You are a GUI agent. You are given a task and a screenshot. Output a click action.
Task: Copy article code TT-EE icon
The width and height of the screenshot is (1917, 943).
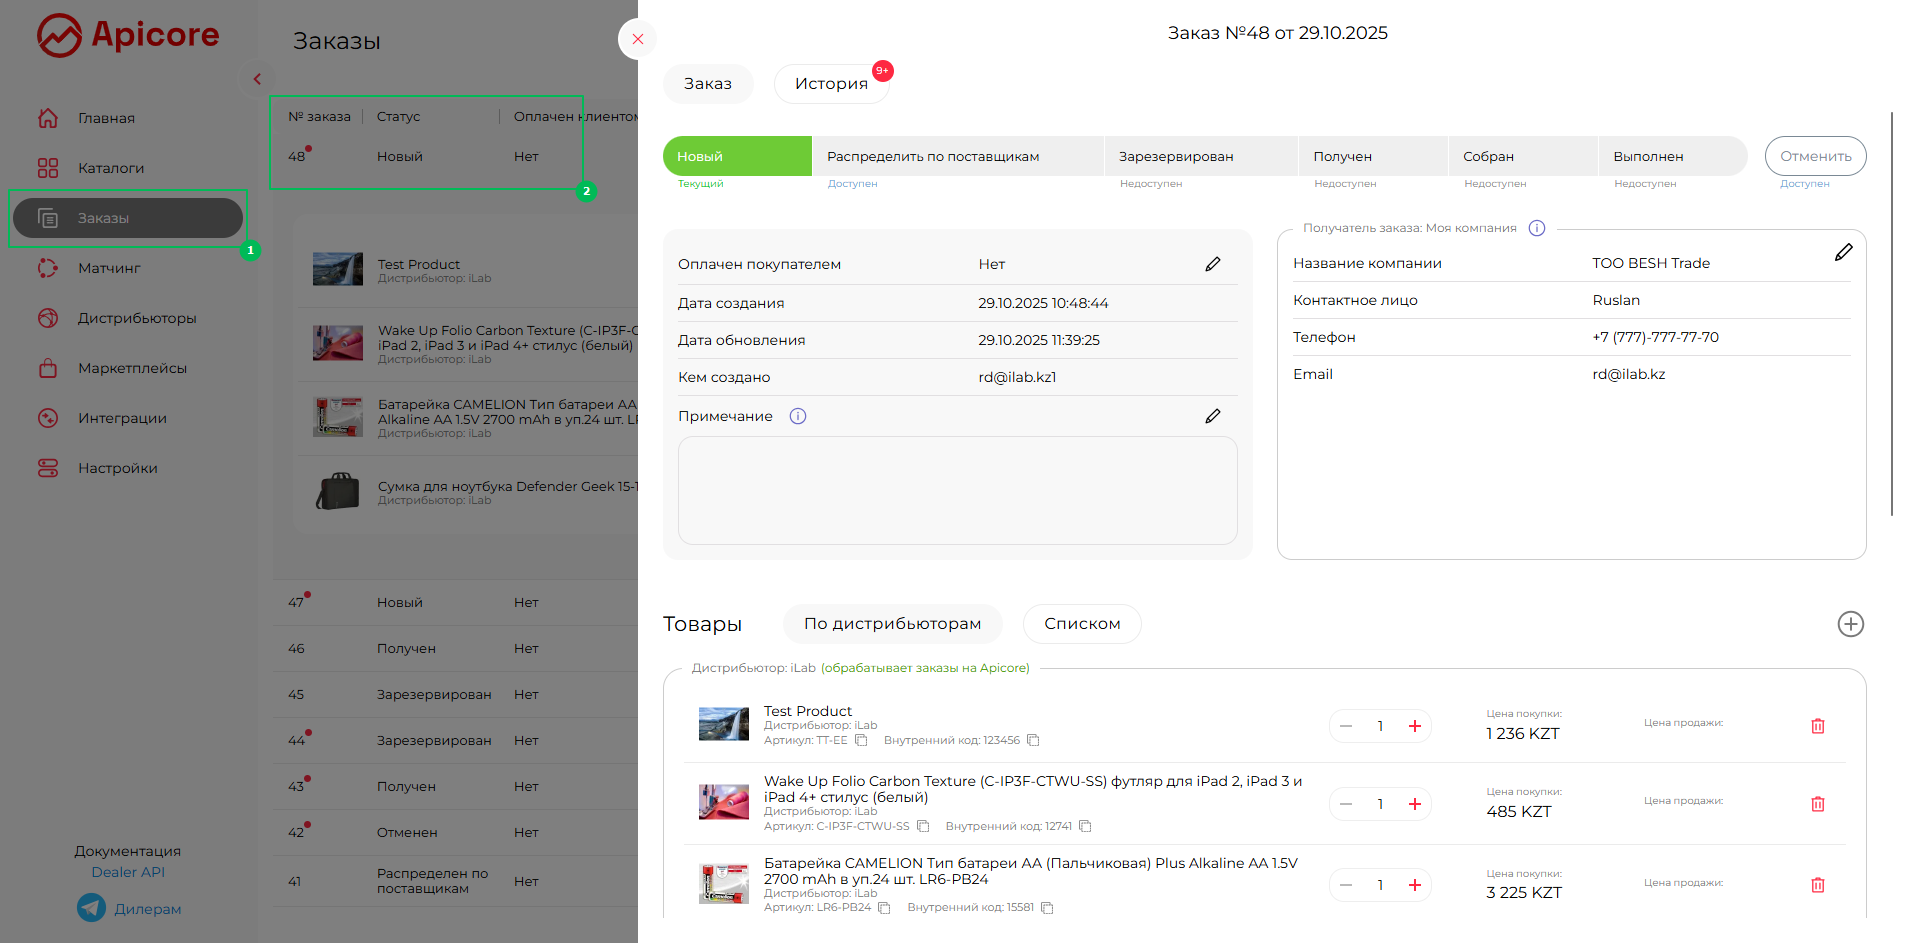tap(861, 741)
